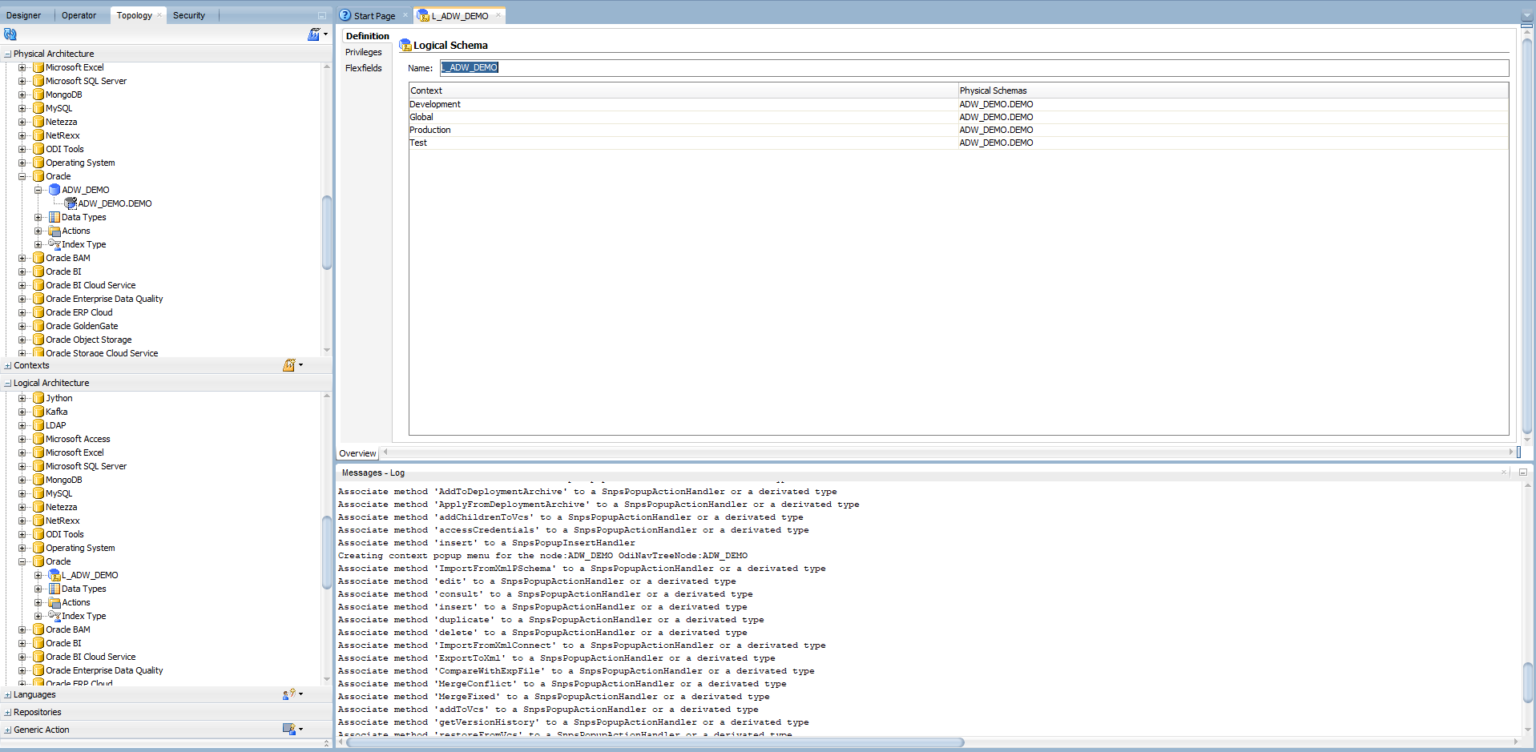Expand the Kafka technology node
Viewport: 1536px width, 752px height.
click(22, 412)
